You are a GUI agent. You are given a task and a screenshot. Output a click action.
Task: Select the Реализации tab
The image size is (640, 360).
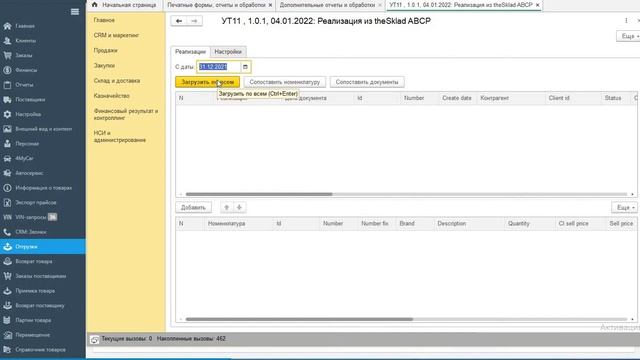click(x=190, y=52)
